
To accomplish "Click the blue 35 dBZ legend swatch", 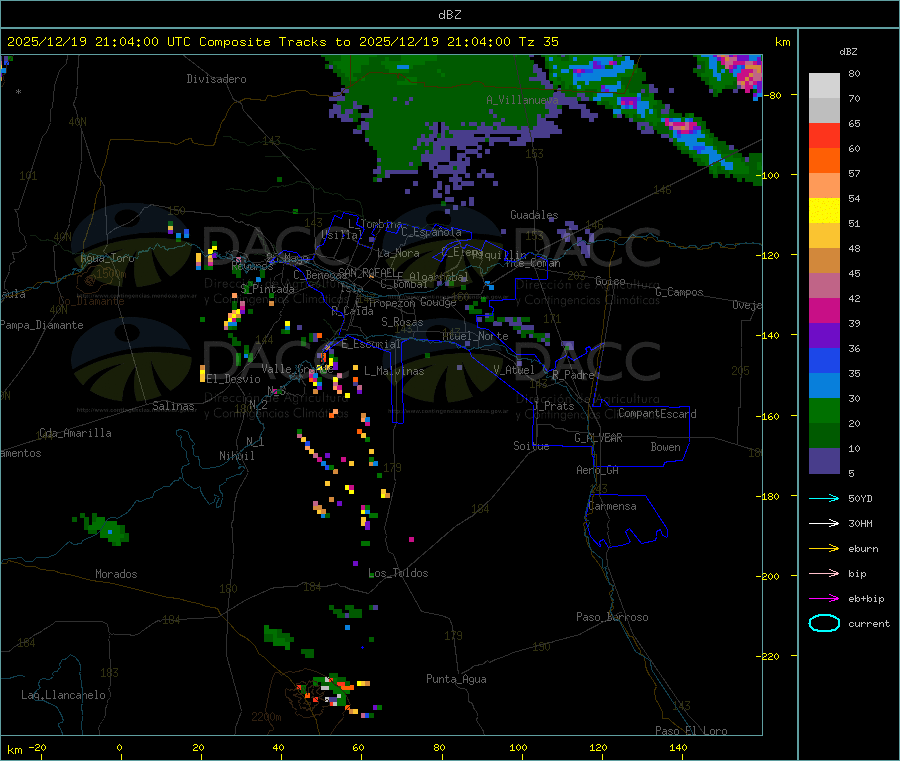I will [x=824, y=360].
